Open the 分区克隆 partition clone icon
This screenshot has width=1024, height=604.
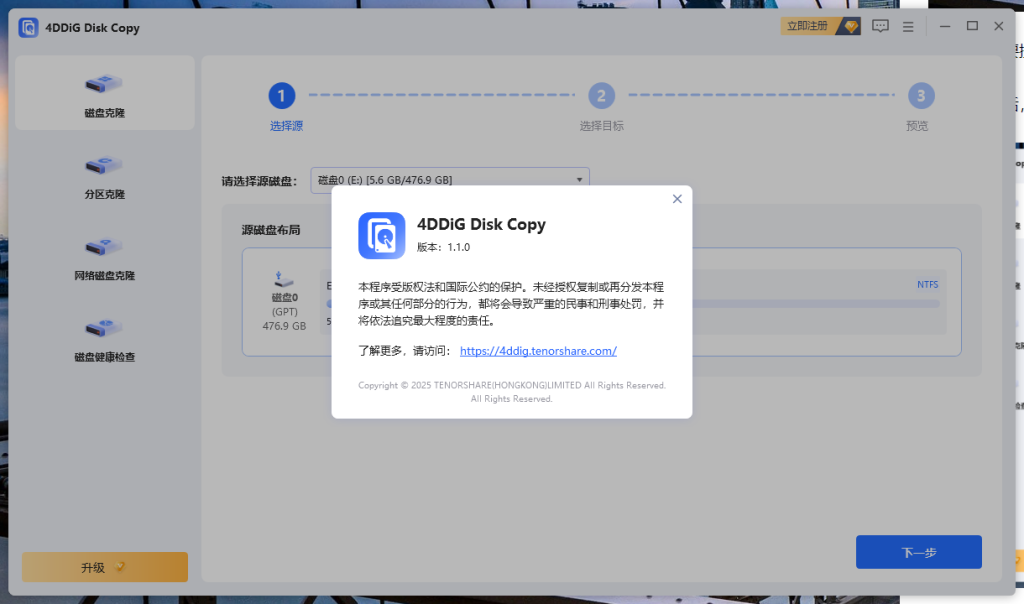[104, 165]
